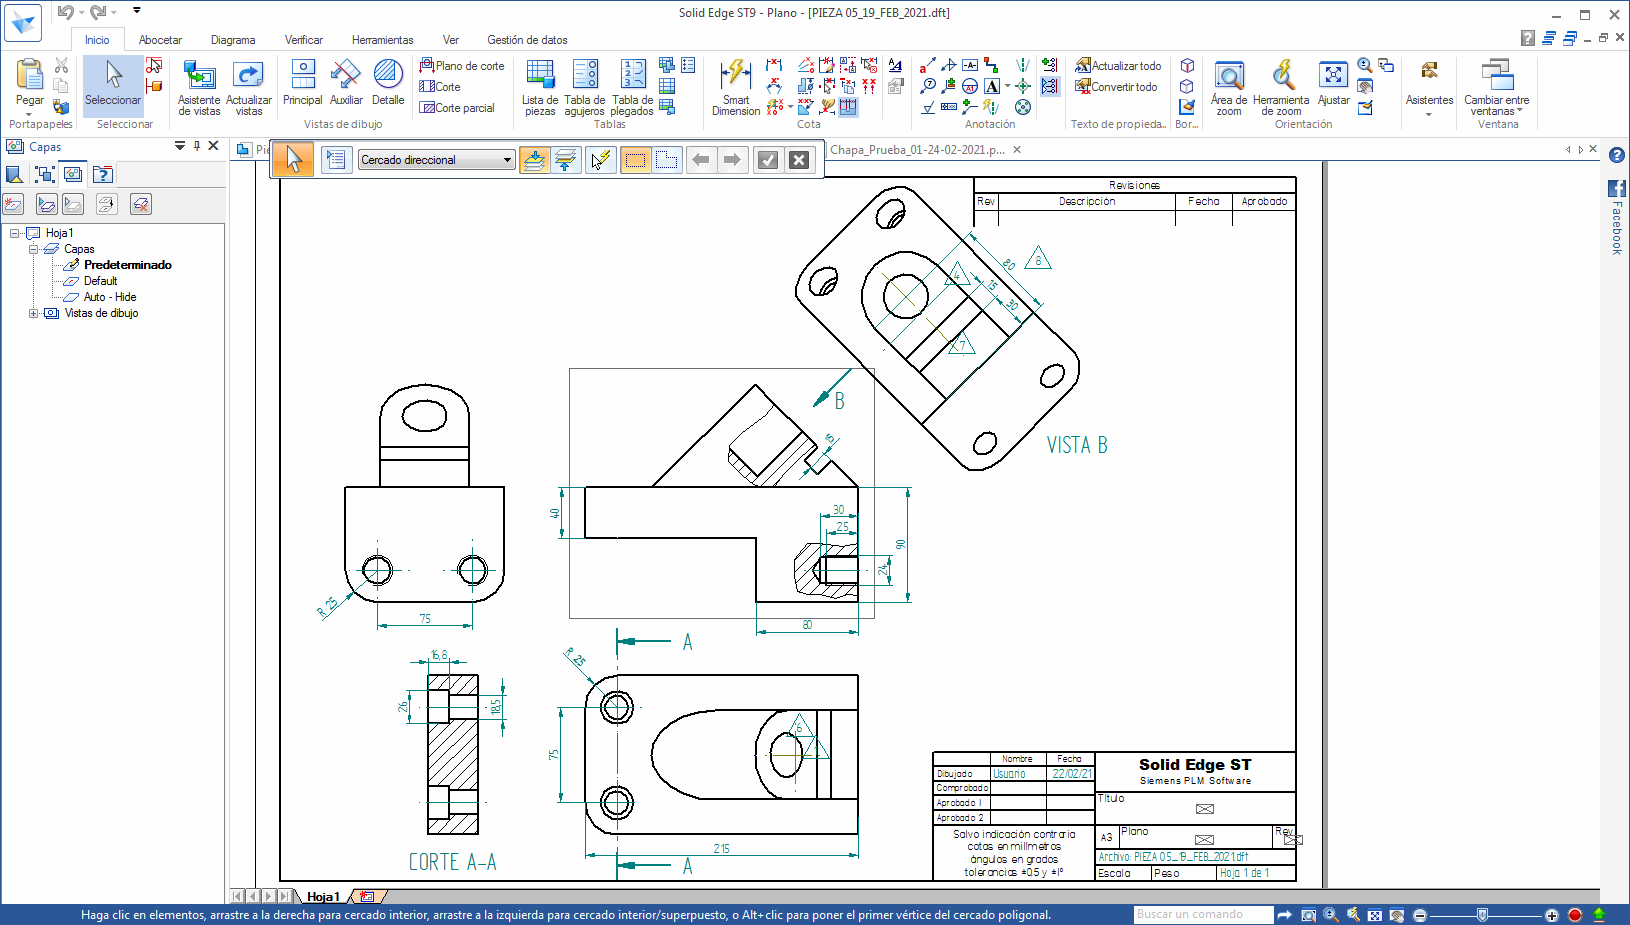This screenshot has width=1630, height=925.
Task: Click the new layer icon in Capas
Action: click(x=14, y=204)
